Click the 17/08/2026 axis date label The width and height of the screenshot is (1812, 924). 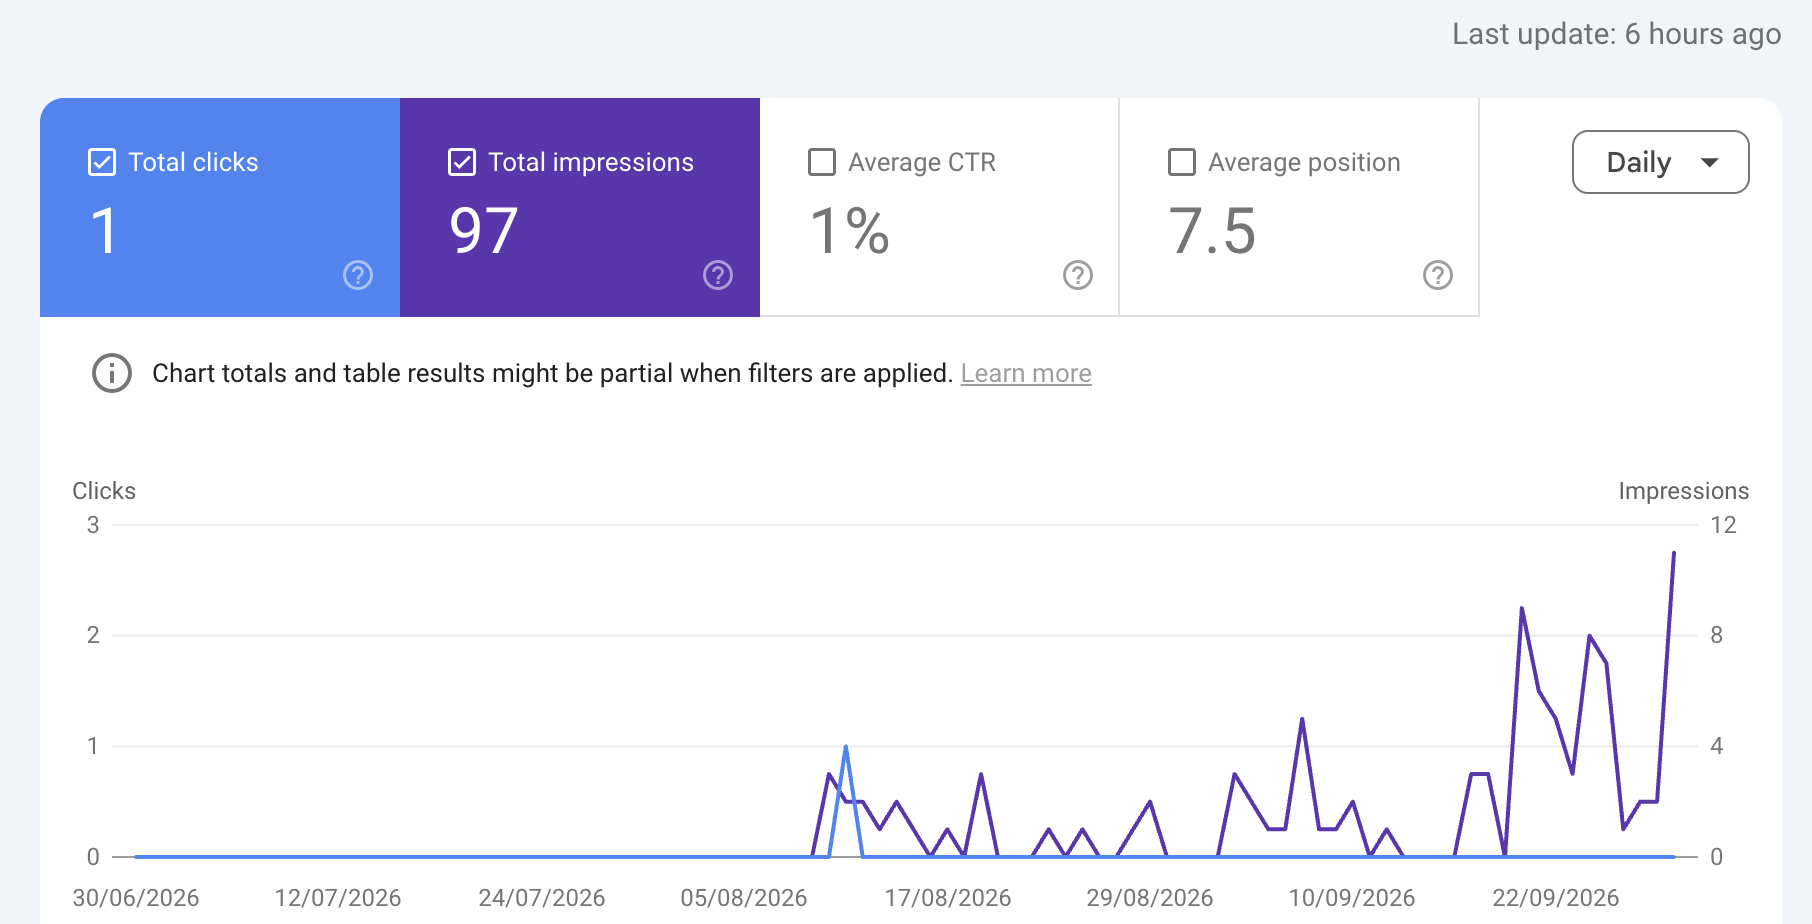click(x=948, y=898)
